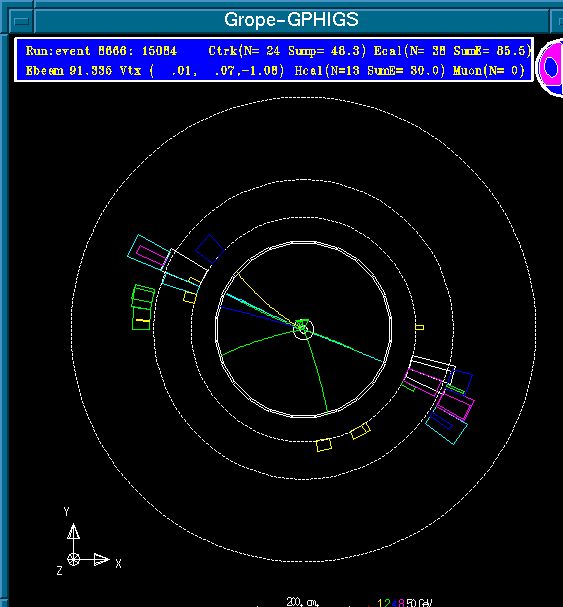
Task: Select the small yellow Ecal hit on right
Action: coord(419,328)
